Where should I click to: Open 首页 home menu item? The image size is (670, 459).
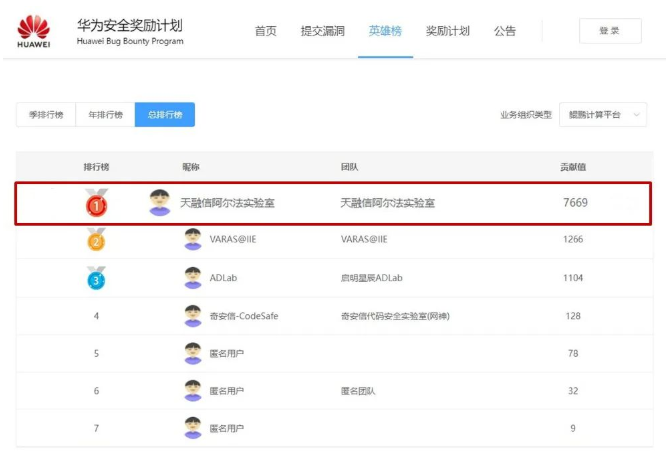(x=265, y=31)
